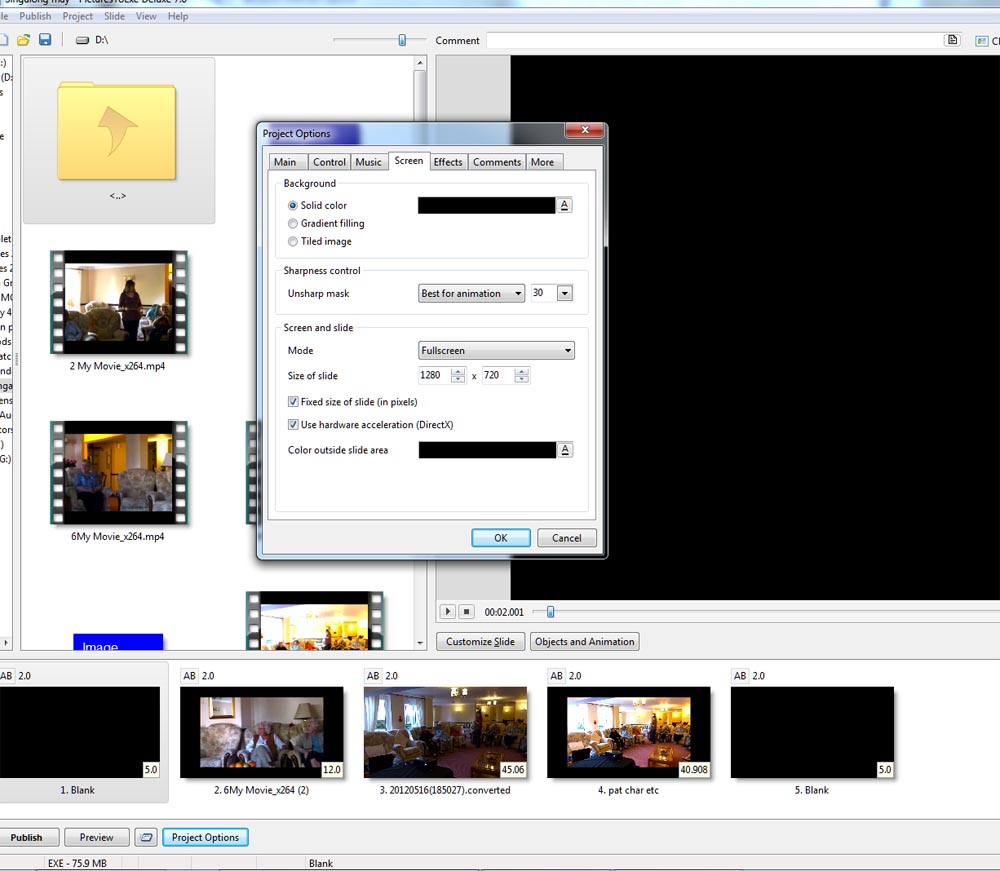Select slide 3 20120516(185027).converted

point(445,732)
